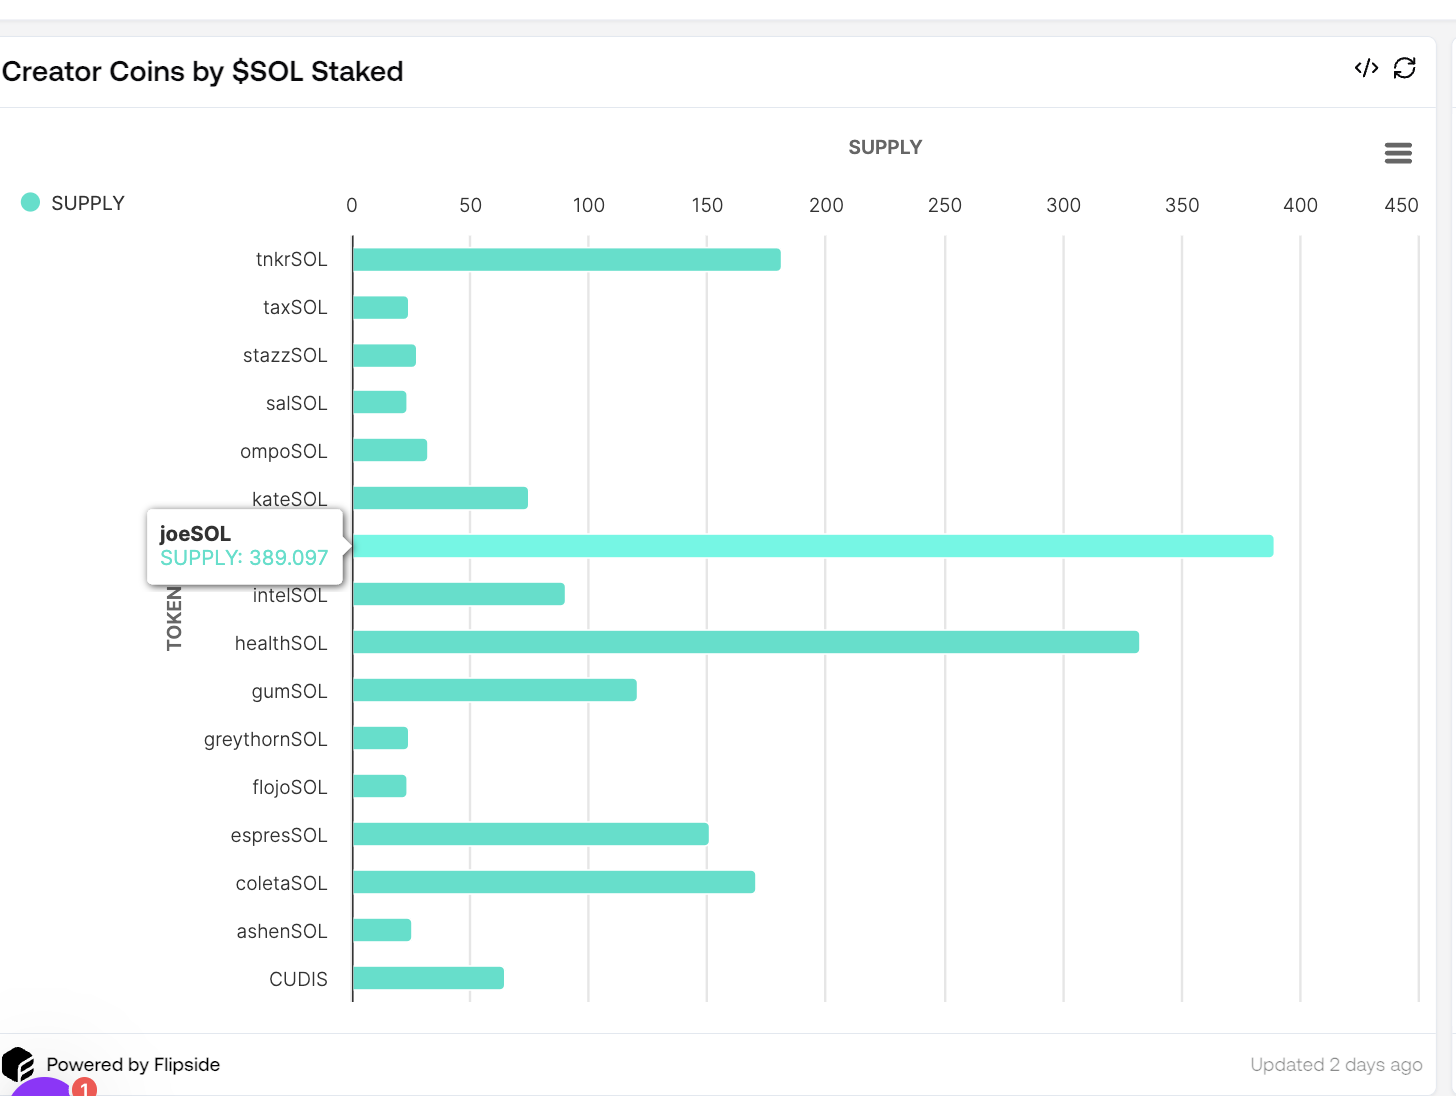The height and width of the screenshot is (1096, 1456).
Task: Click the CUDIS bar
Action: (428, 978)
